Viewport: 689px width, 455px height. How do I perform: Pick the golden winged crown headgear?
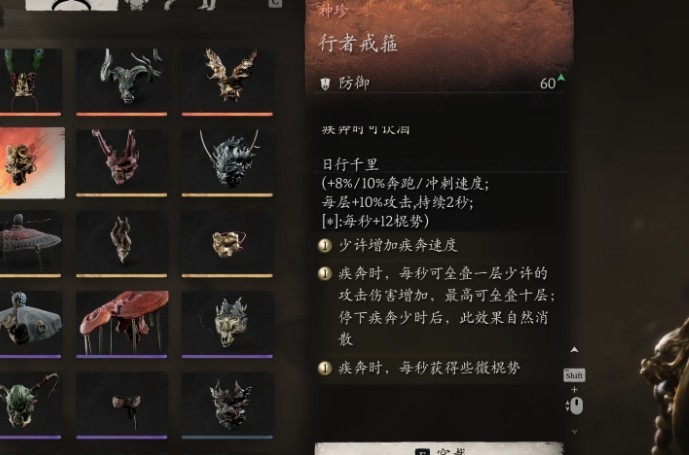click(227, 81)
